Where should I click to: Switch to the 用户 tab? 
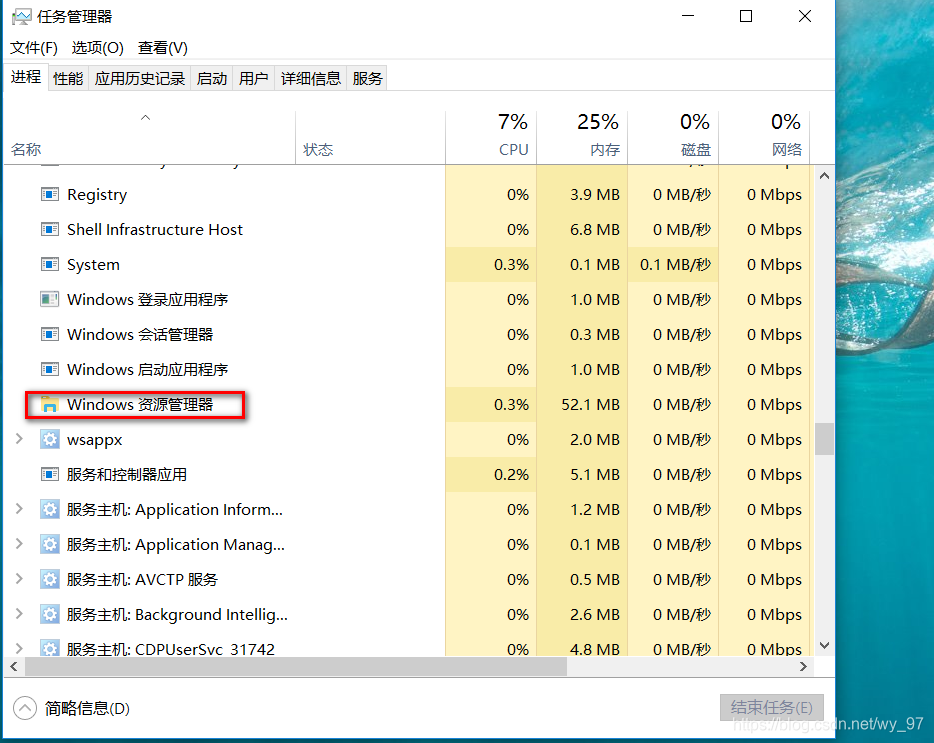tap(254, 79)
